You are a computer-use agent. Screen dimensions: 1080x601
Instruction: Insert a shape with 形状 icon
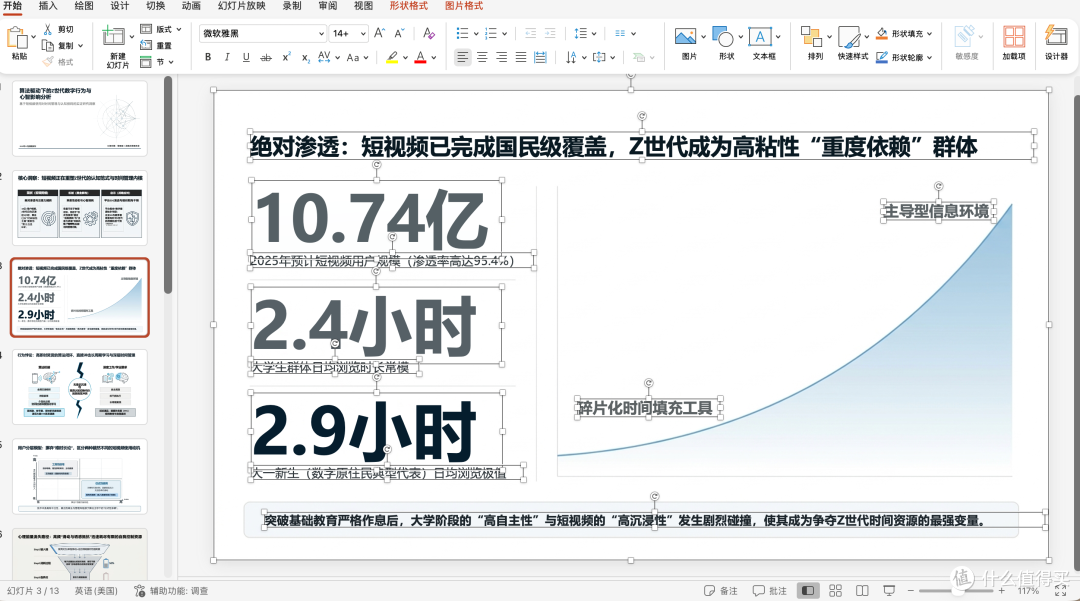point(723,37)
